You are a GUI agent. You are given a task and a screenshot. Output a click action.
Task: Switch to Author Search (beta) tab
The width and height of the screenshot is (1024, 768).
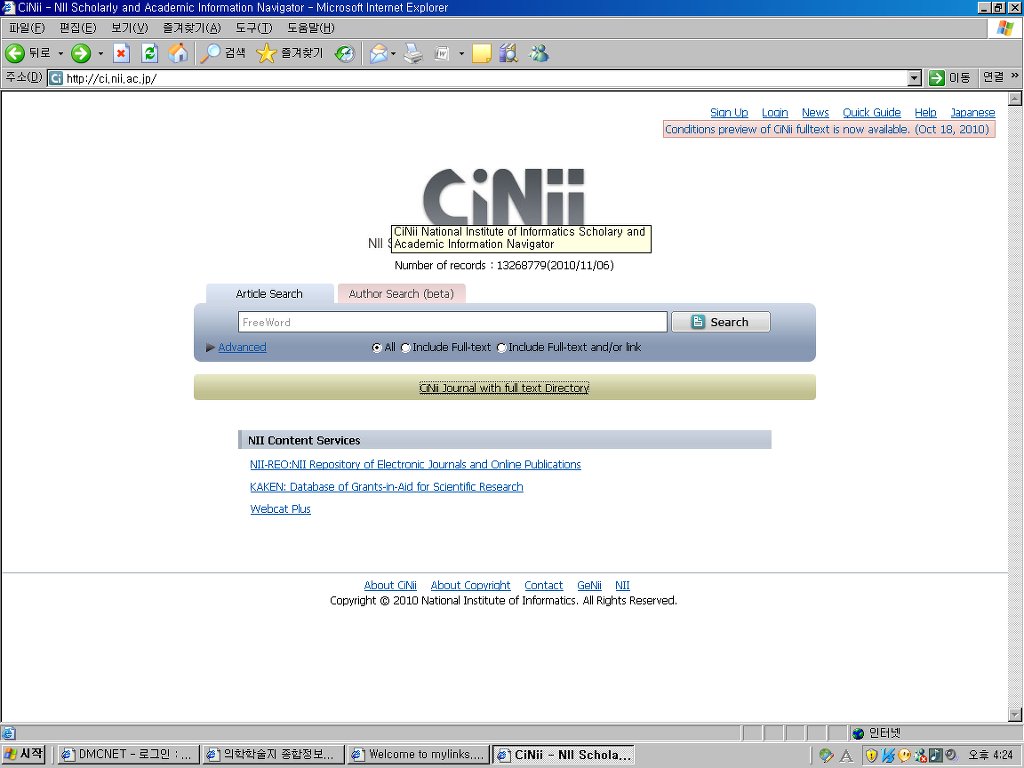401,294
